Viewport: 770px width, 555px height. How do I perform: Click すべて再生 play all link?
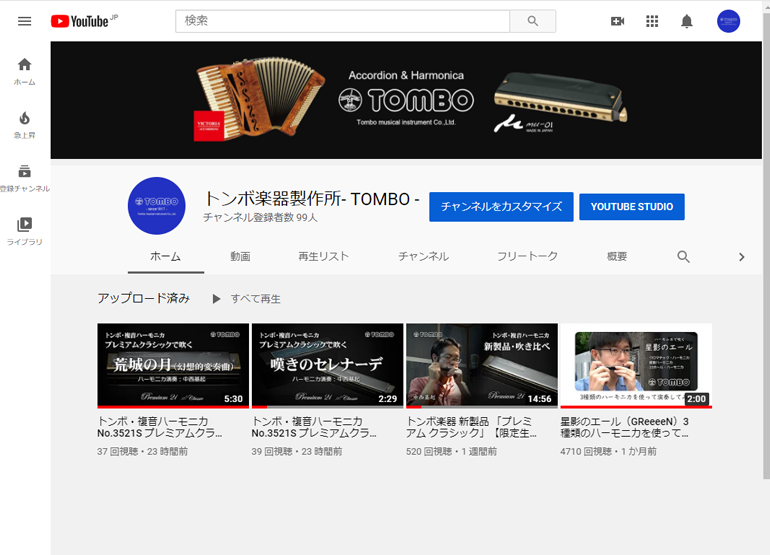pyautogui.click(x=255, y=299)
